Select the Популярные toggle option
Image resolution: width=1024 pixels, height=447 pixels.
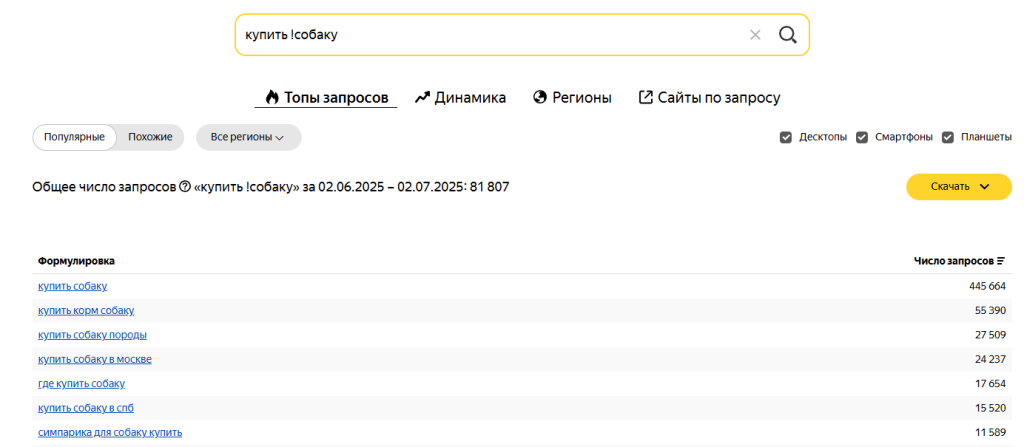pos(75,137)
